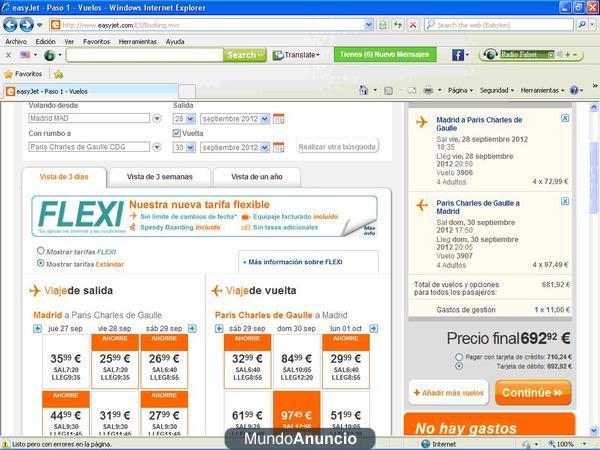Close the toolbar with the X button
Image resolution: width=600 pixels, height=450 pixels.
[8, 55]
